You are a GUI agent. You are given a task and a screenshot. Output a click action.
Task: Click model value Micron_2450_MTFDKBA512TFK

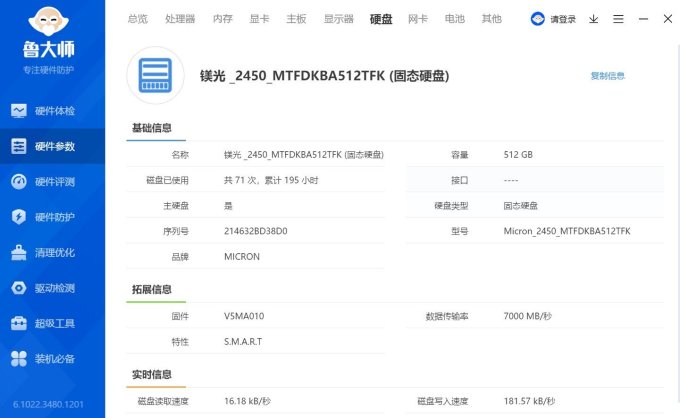(x=567, y=231)
